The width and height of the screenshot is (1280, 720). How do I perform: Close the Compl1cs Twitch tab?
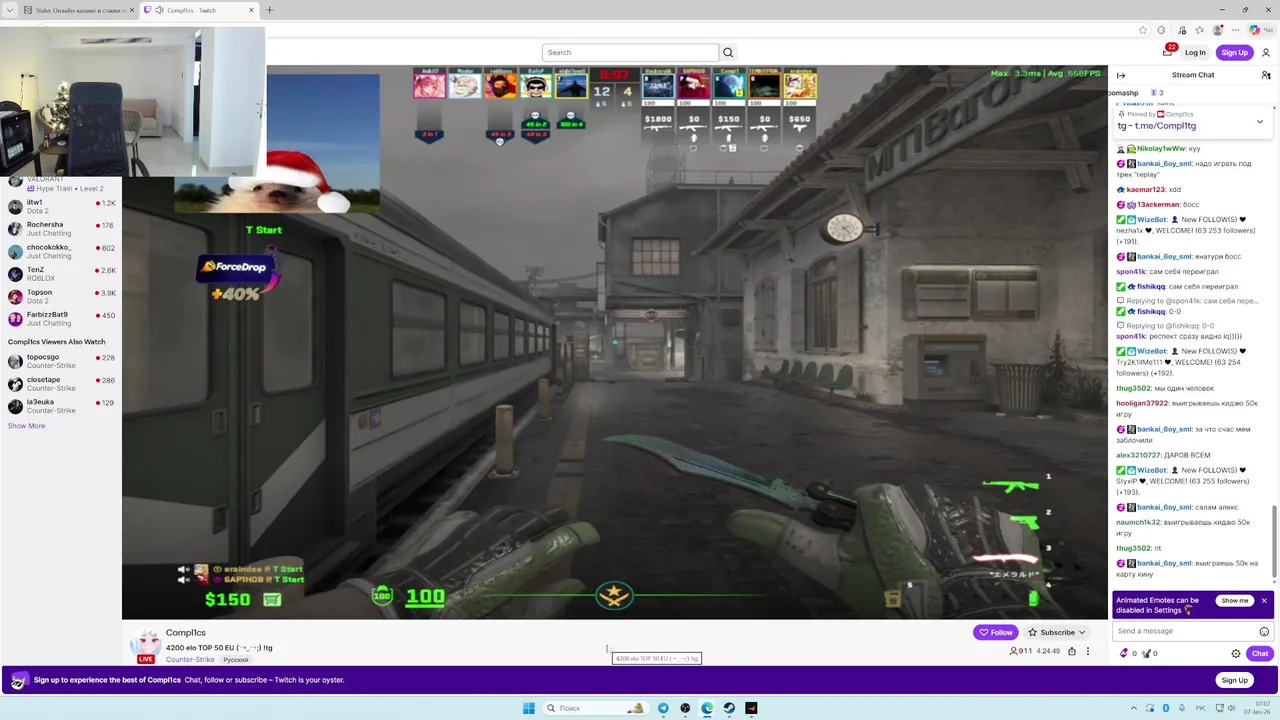tap(252, 10)
